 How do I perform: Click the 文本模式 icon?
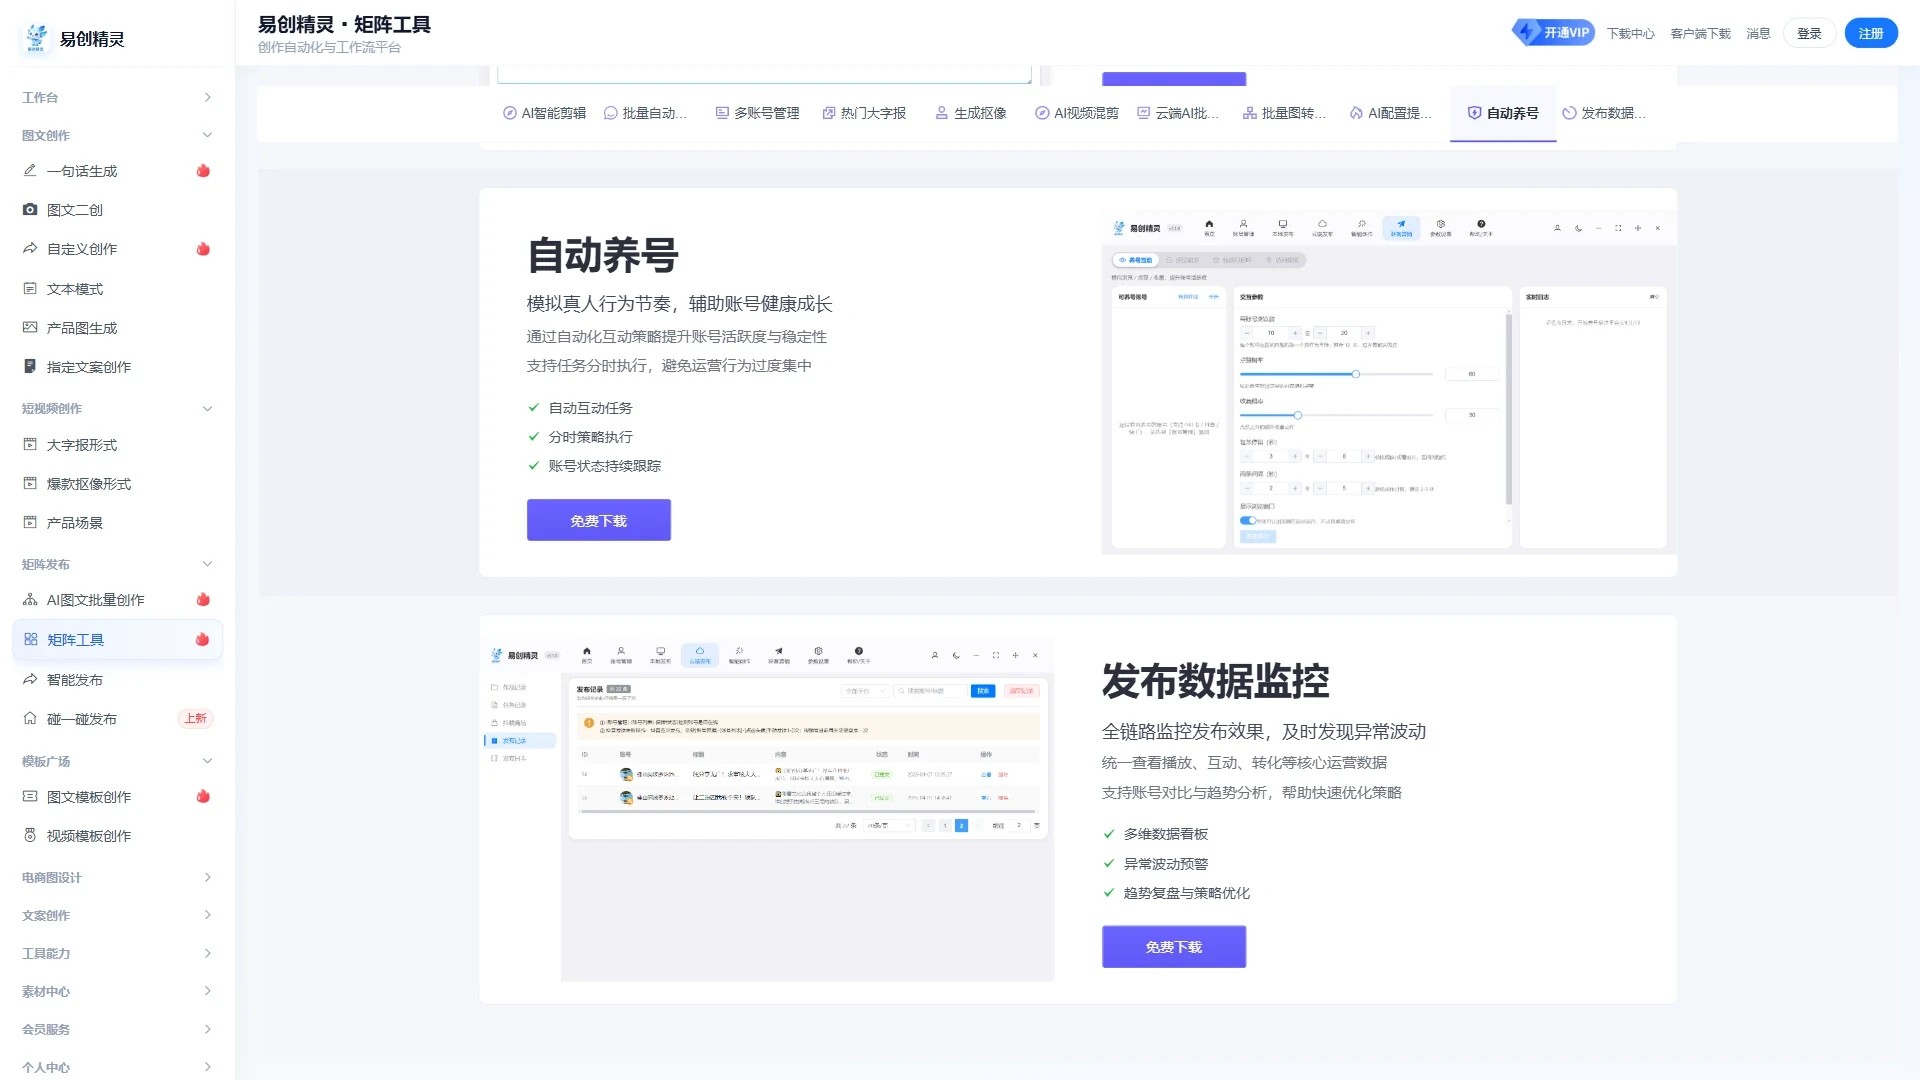[x=30, y=289]
